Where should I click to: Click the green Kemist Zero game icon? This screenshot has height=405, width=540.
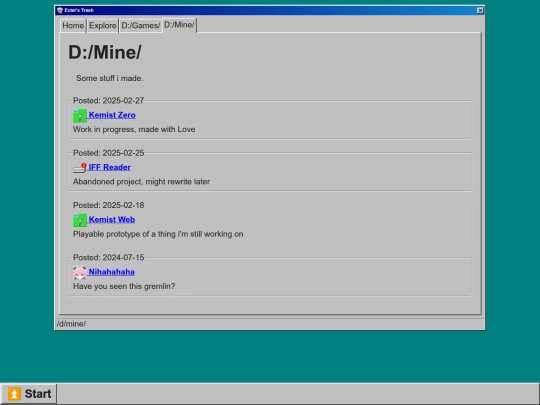click(x=80, y=116)
